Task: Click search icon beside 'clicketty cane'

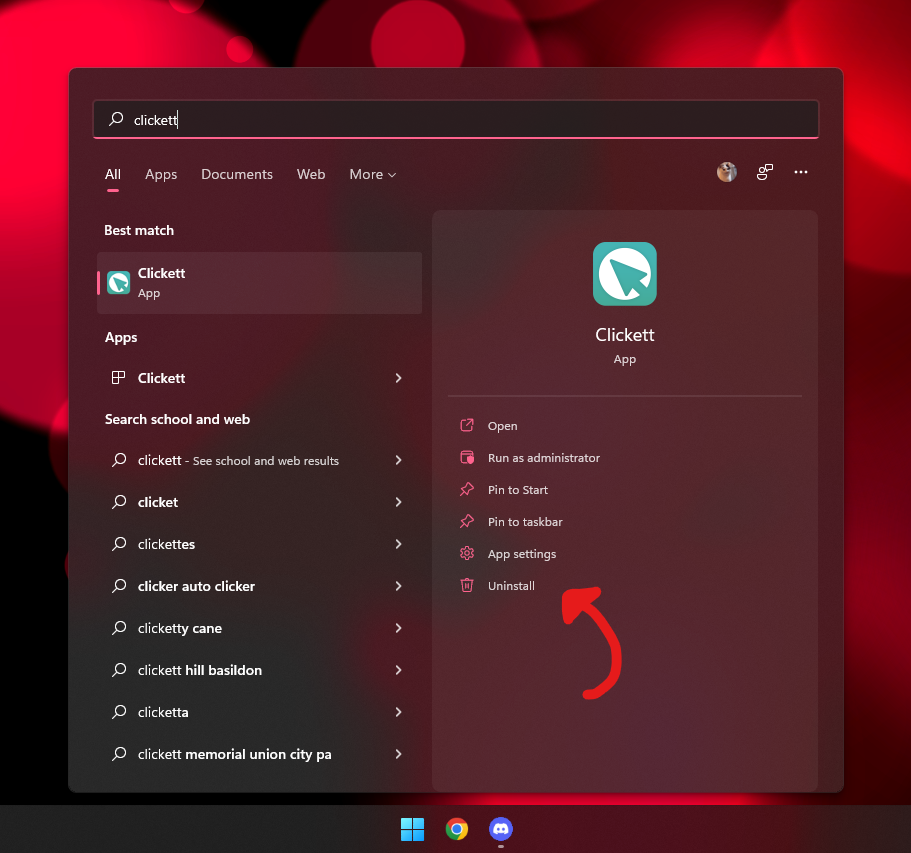Action: pyautogui.click(x=119, y=628)
